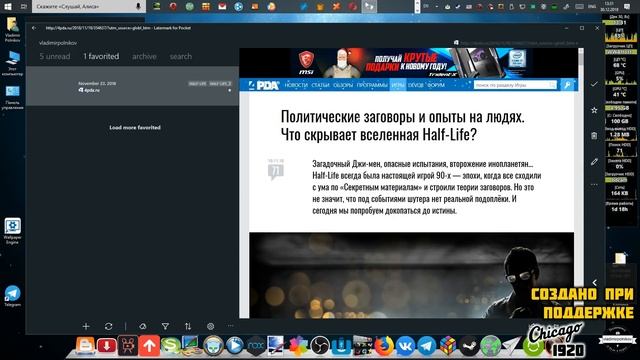
Task: Click Load more favorited
Action: pos(135,127)
